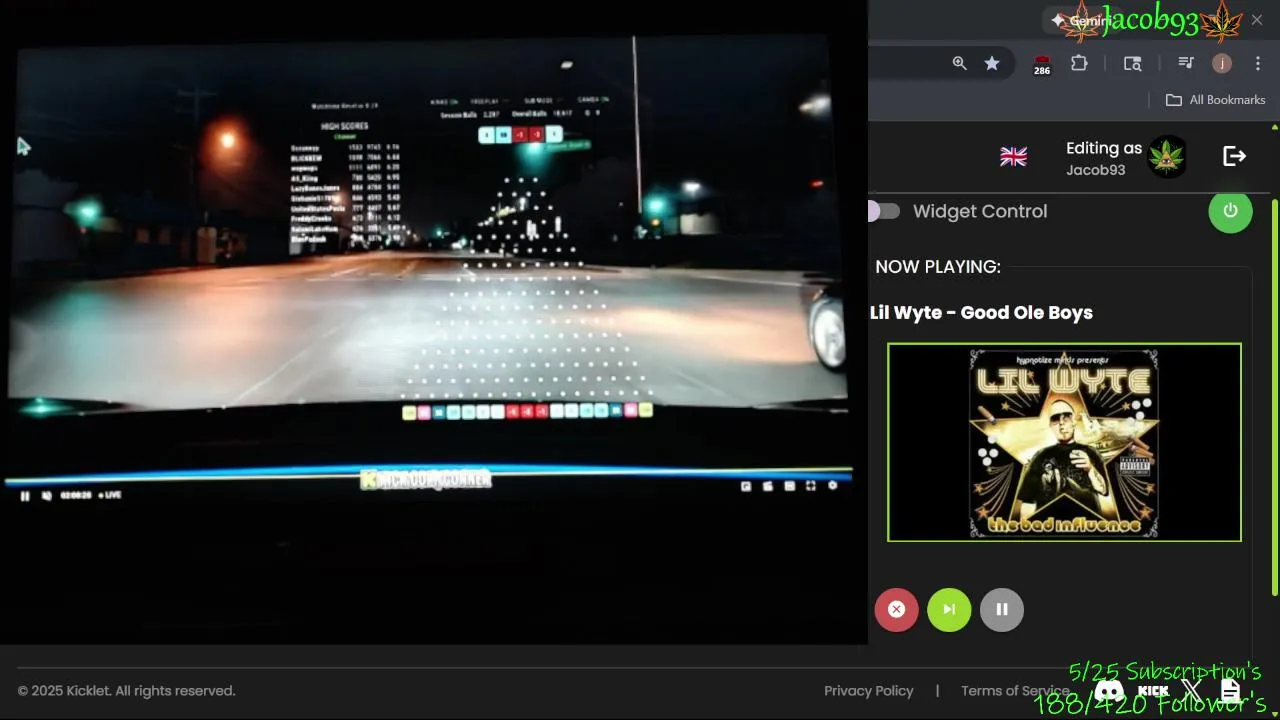The width and height of the screenshot is (1280, 720).
Task: Open the X social icon in footer
Action: click(1191, 690)
